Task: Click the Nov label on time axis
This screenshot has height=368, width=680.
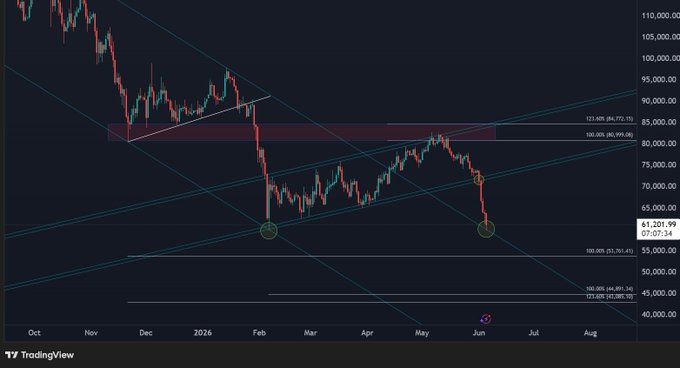Action: pos(91,332)
